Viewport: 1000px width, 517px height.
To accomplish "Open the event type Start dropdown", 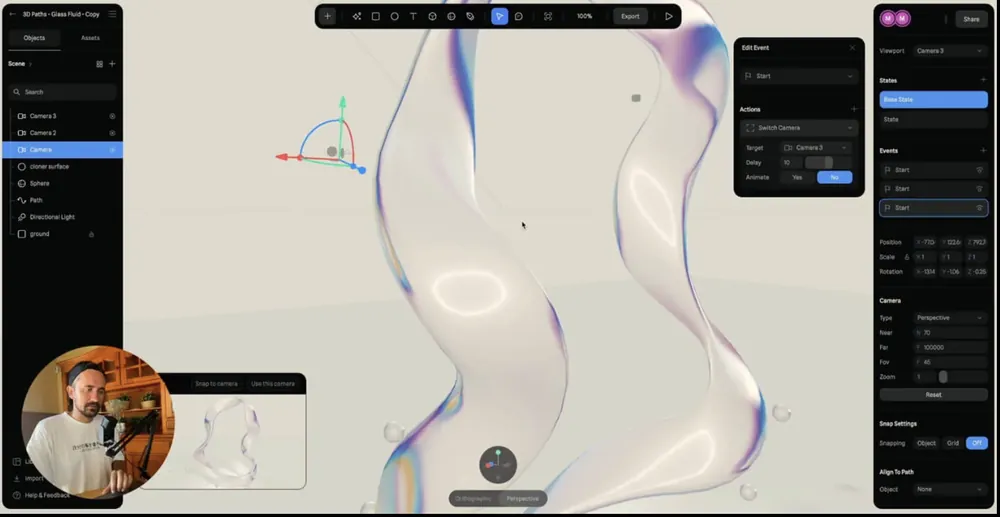I will pos(798,76).
